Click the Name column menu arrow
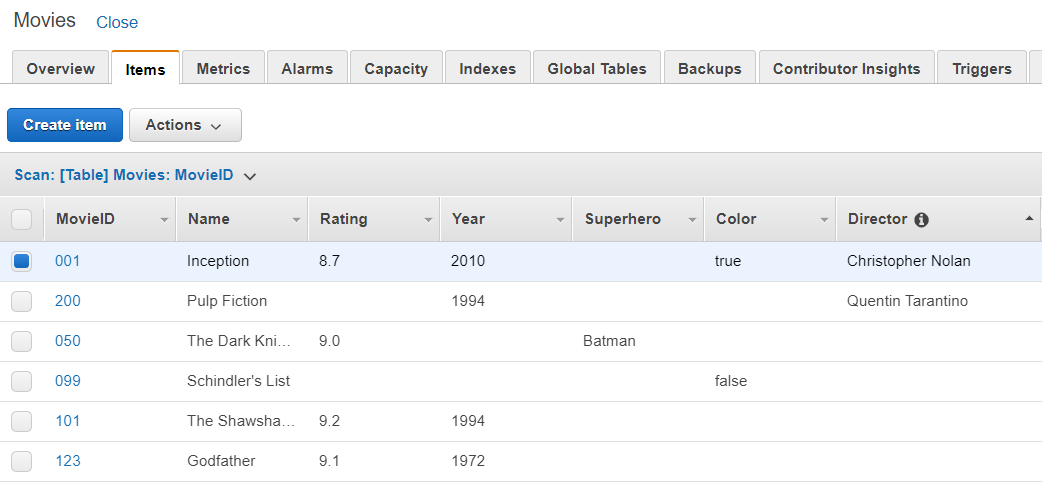This screenshot has width=1042, height=485. [296, 219]
